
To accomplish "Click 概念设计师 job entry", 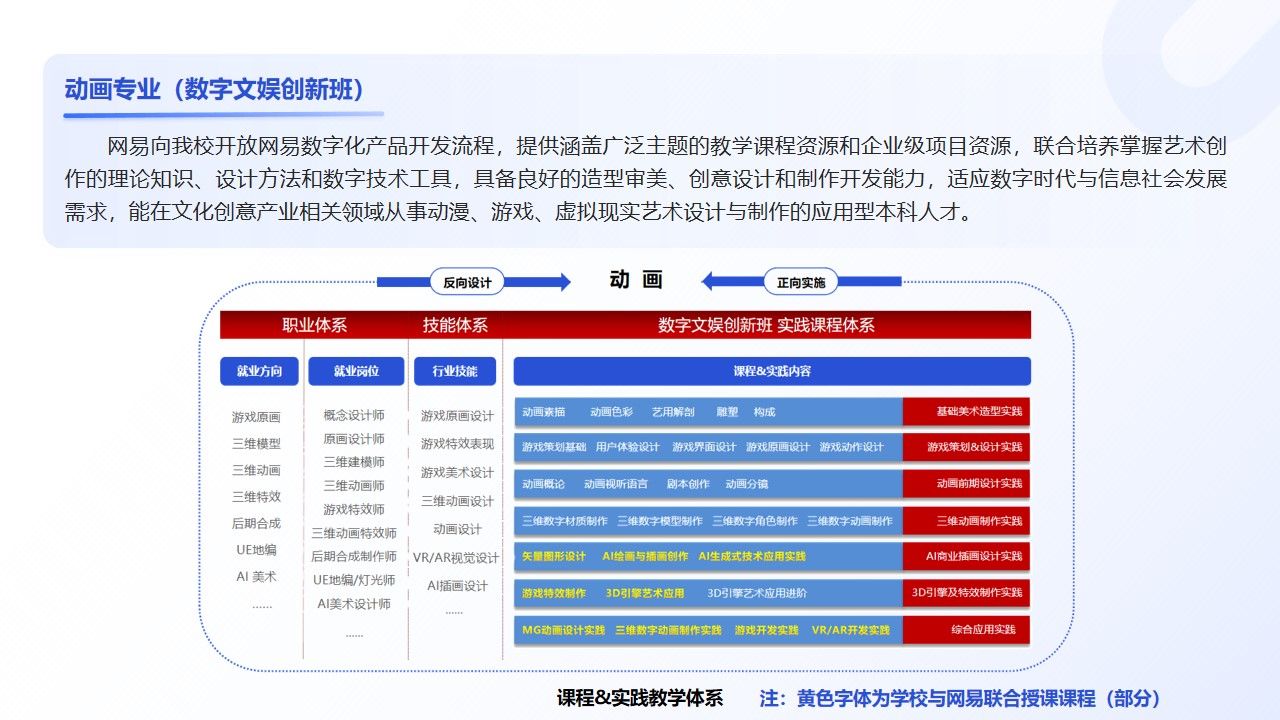I will [x=354, y=415].
